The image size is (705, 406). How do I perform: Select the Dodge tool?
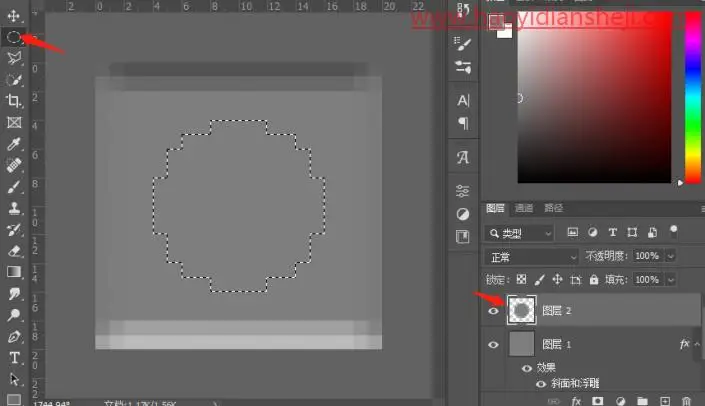[14, 315]
